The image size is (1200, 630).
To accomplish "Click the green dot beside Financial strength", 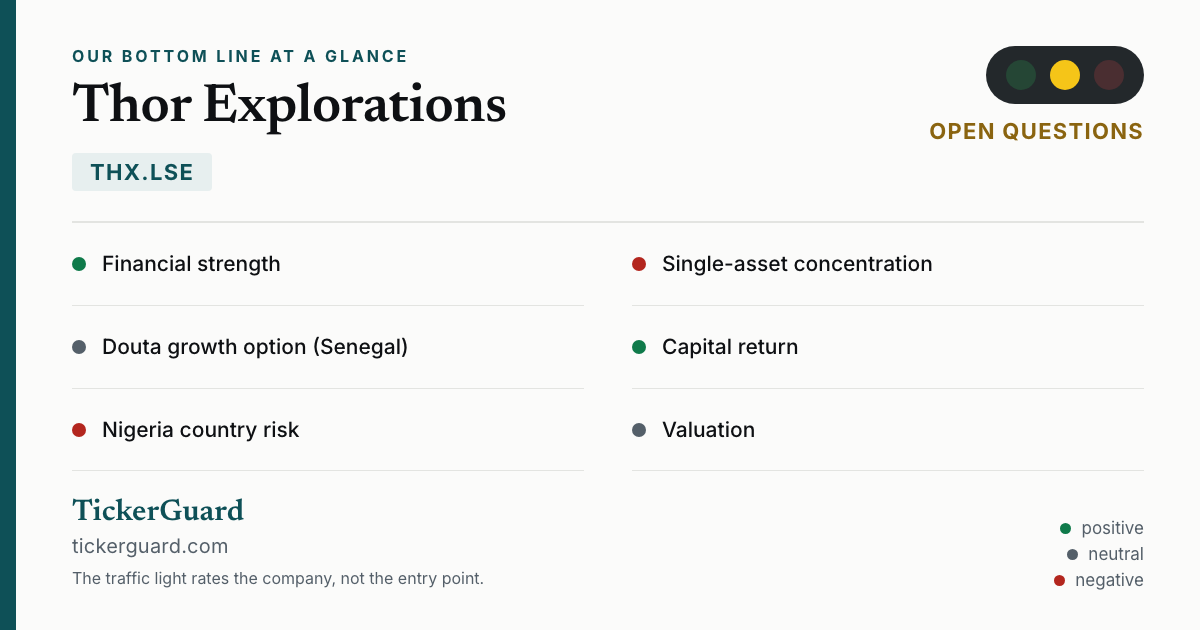I will [x=79, y=264].
